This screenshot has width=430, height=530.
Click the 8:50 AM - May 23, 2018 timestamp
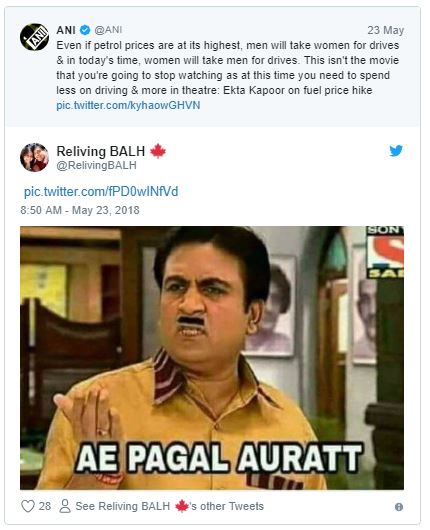pos(80,210)
